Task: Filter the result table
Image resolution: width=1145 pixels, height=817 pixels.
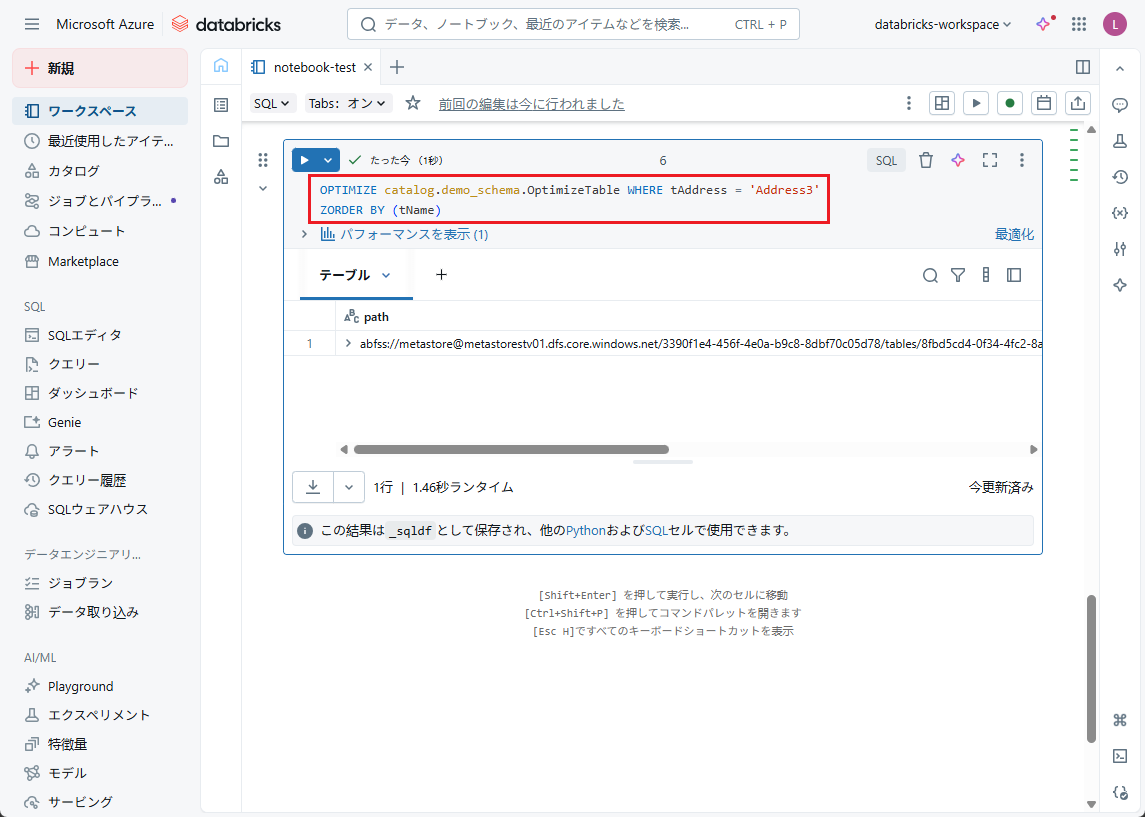Action: [958, 275]
